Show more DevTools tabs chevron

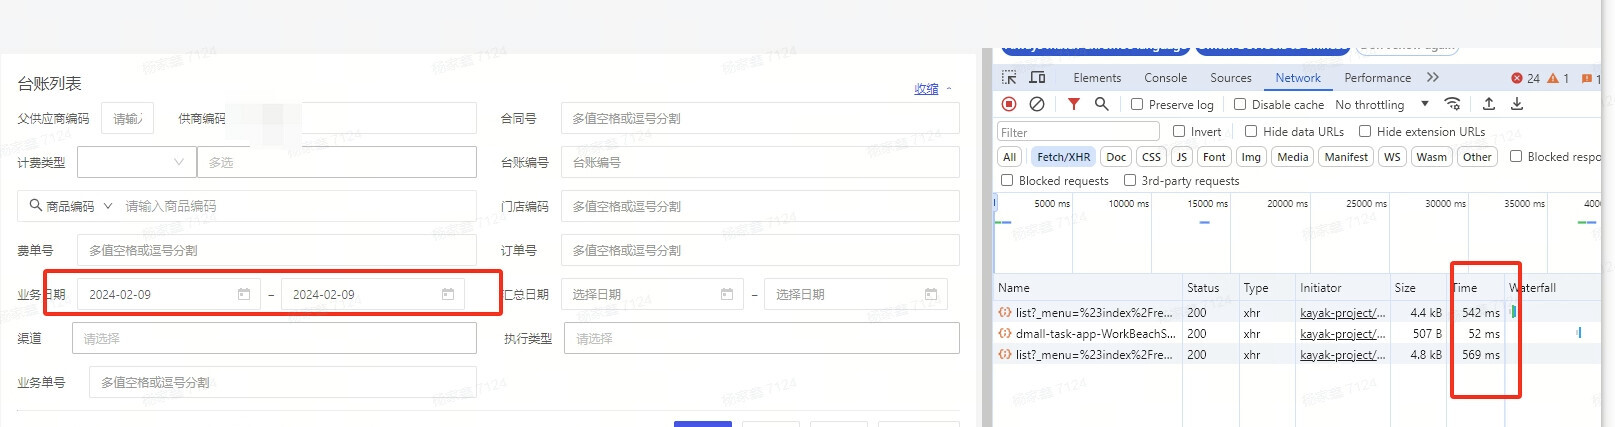click(1432, 77)
